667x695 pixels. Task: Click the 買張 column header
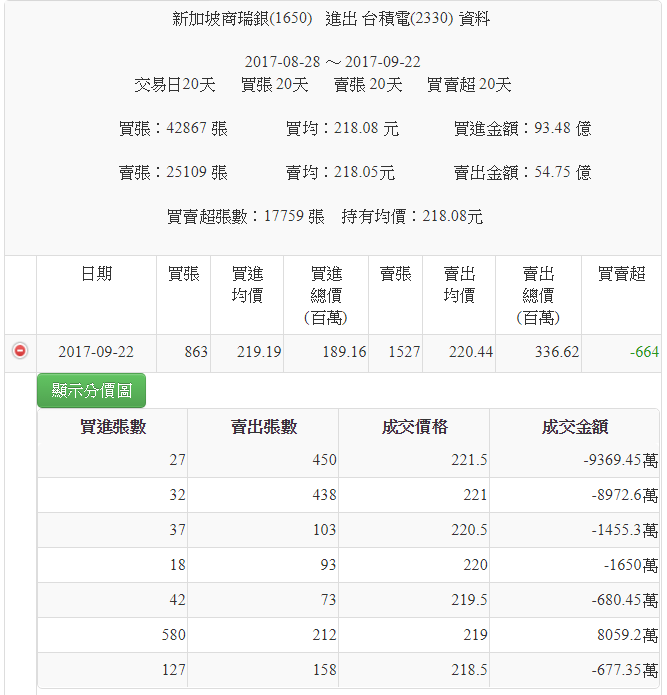(183, 274)
